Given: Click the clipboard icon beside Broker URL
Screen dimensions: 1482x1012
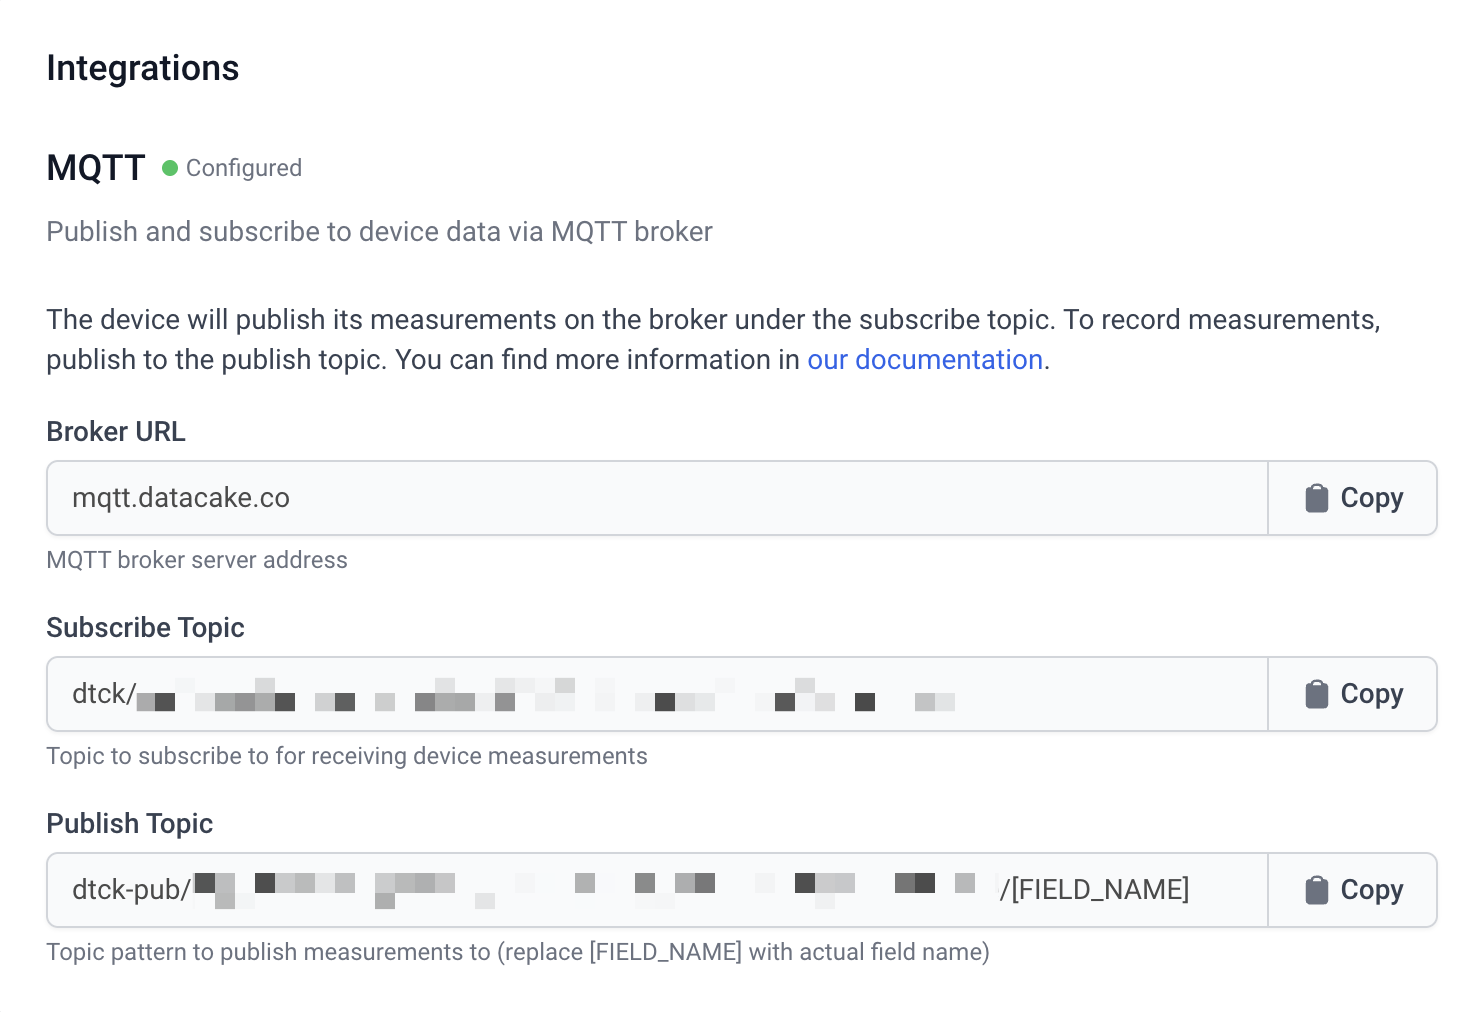Looking at the screenshot, I should coord(1316,498).
